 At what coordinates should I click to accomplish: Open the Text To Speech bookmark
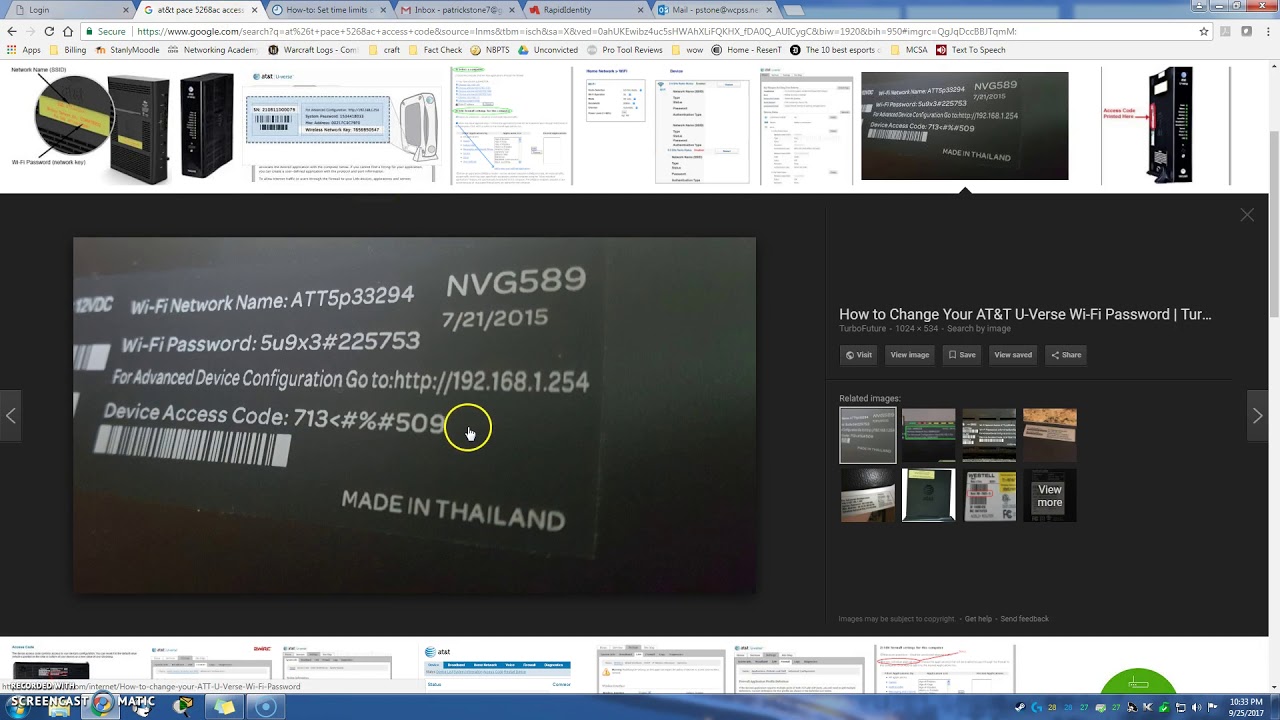tap(971, 50)
